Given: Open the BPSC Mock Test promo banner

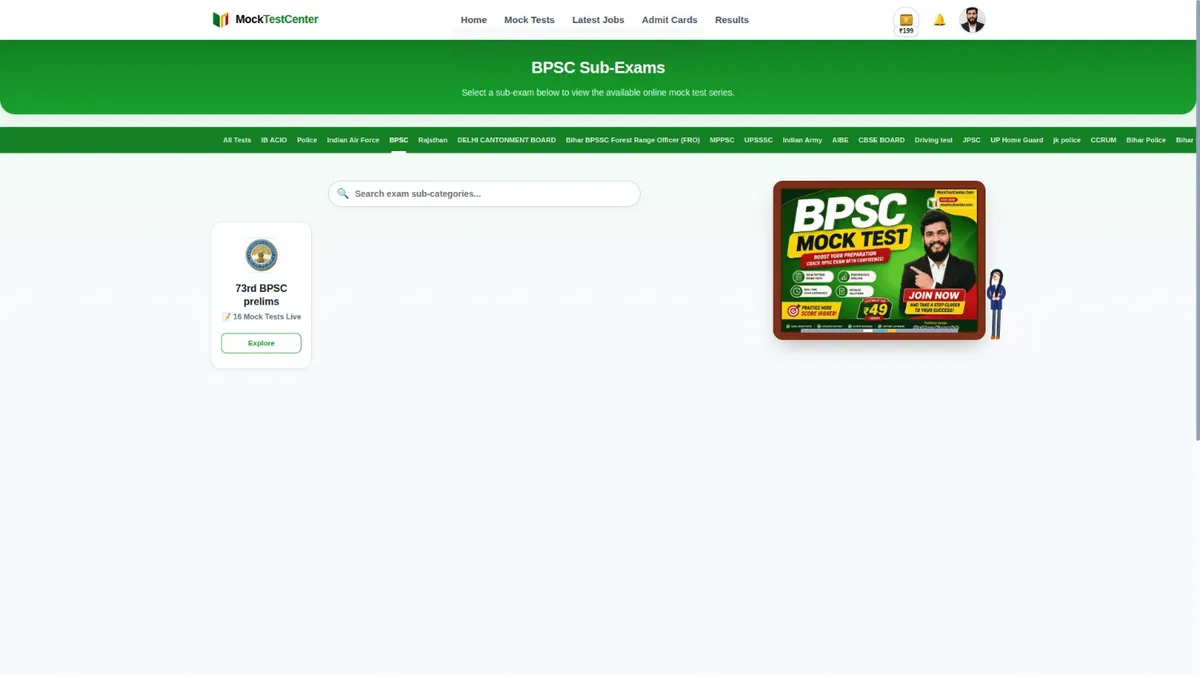Looking at the screenshot, I should pos(879,260).
